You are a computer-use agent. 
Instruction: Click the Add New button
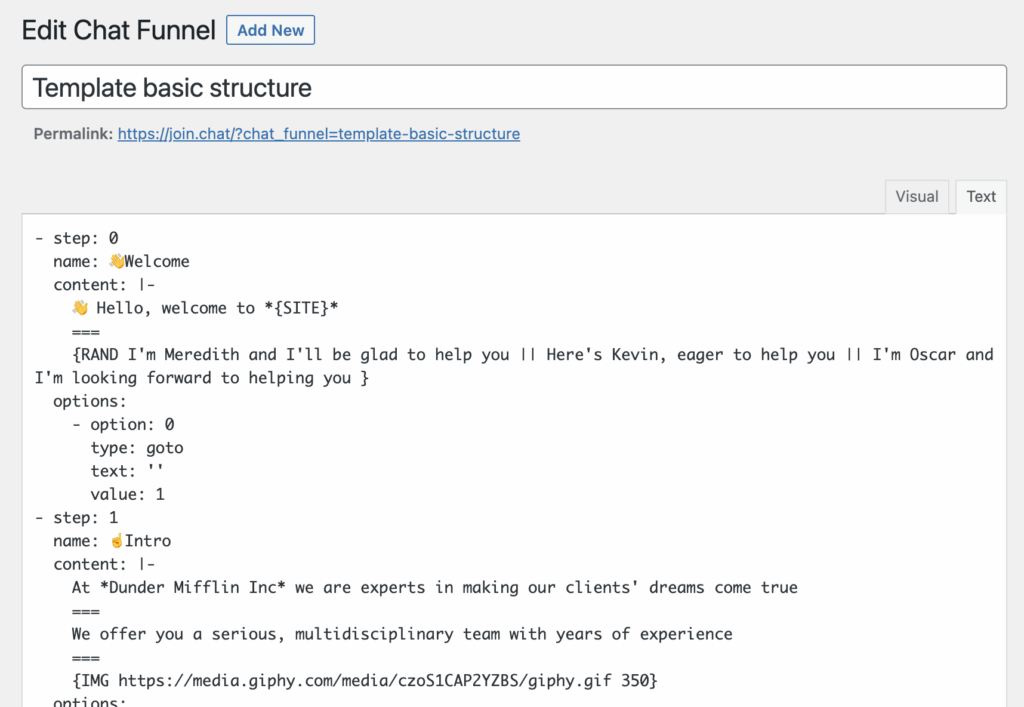click(270, 30)
